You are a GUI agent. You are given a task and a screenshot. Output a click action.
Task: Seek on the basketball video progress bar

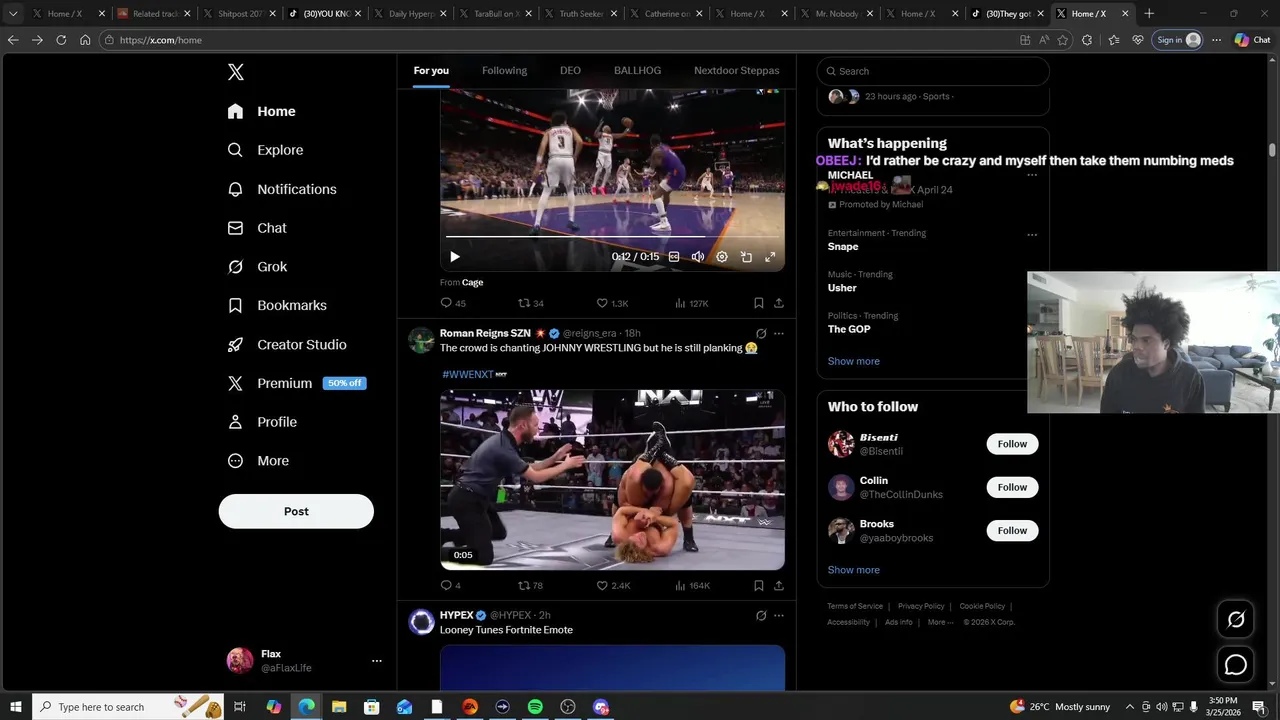[x=612, y=237]
